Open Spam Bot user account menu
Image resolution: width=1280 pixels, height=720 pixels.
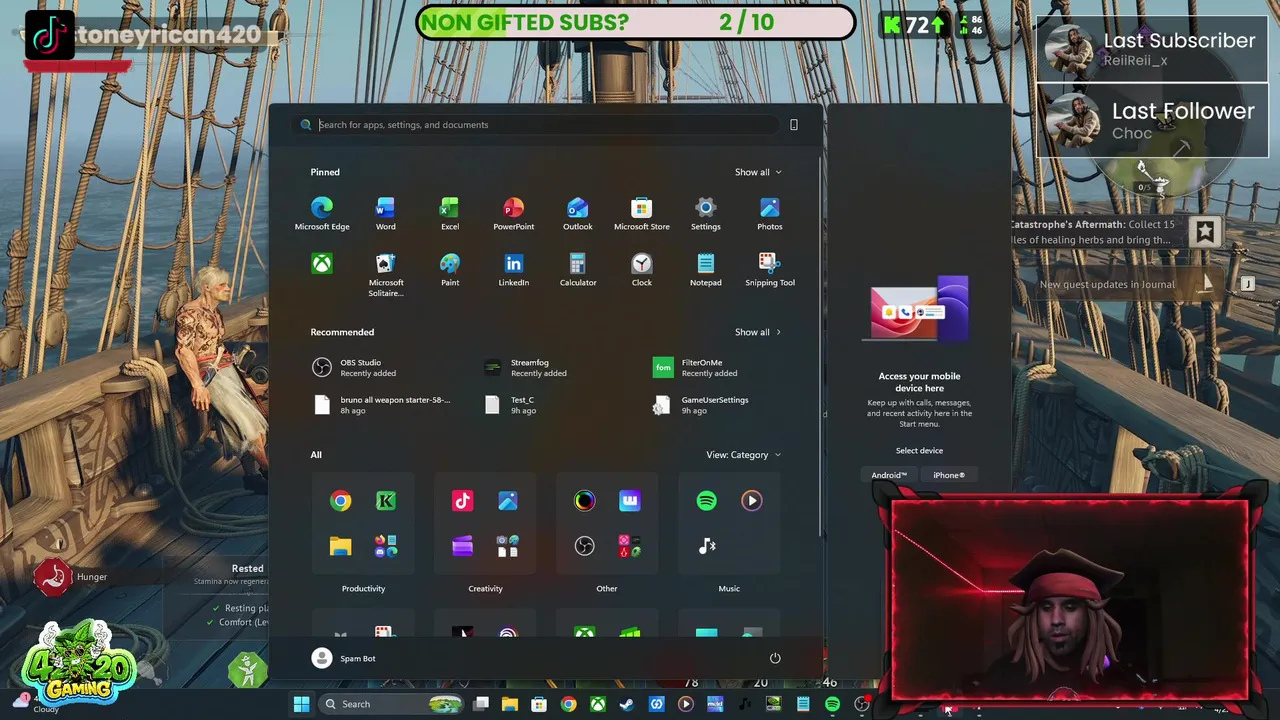pos(344,658)
